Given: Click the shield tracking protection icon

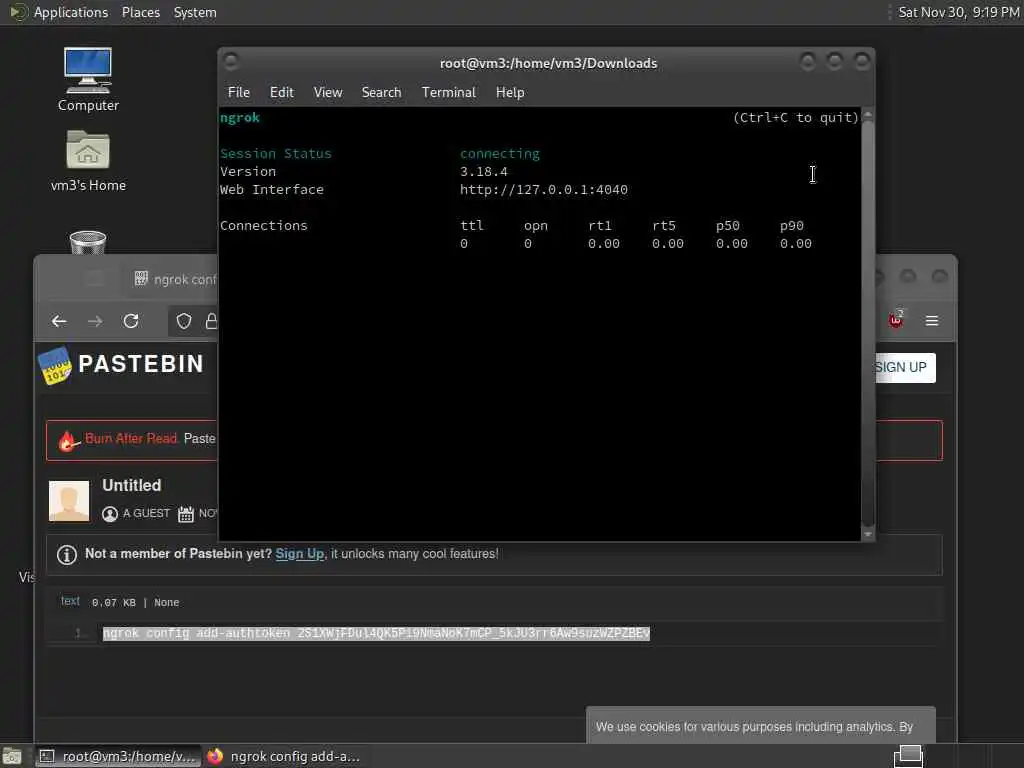Looking at the screenshot, I should click(184, 321).
